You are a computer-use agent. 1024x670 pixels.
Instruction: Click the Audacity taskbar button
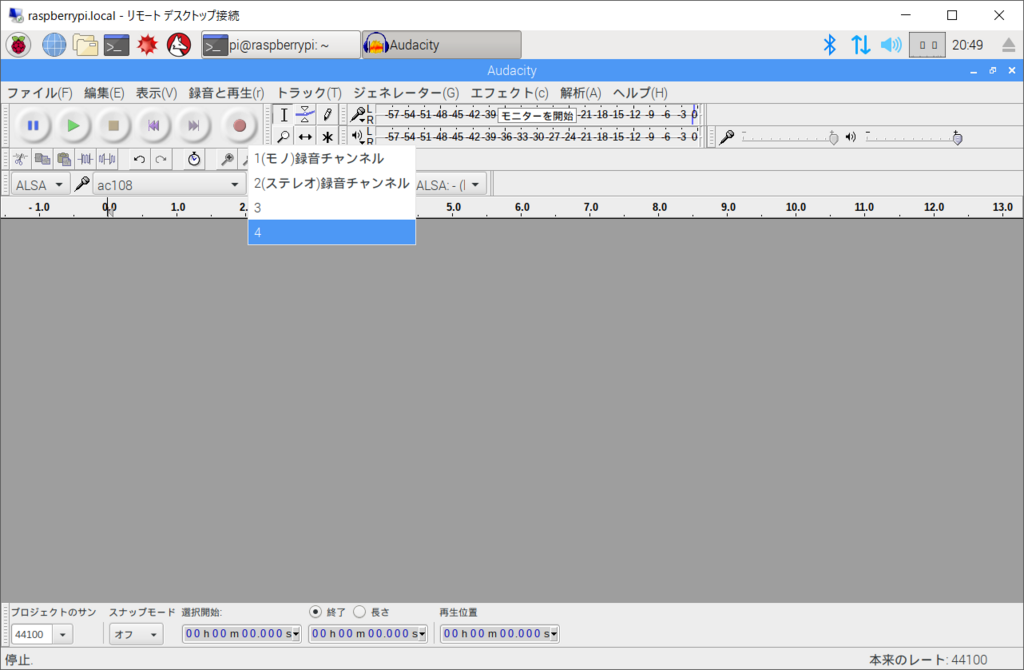[x=441, y=45]
